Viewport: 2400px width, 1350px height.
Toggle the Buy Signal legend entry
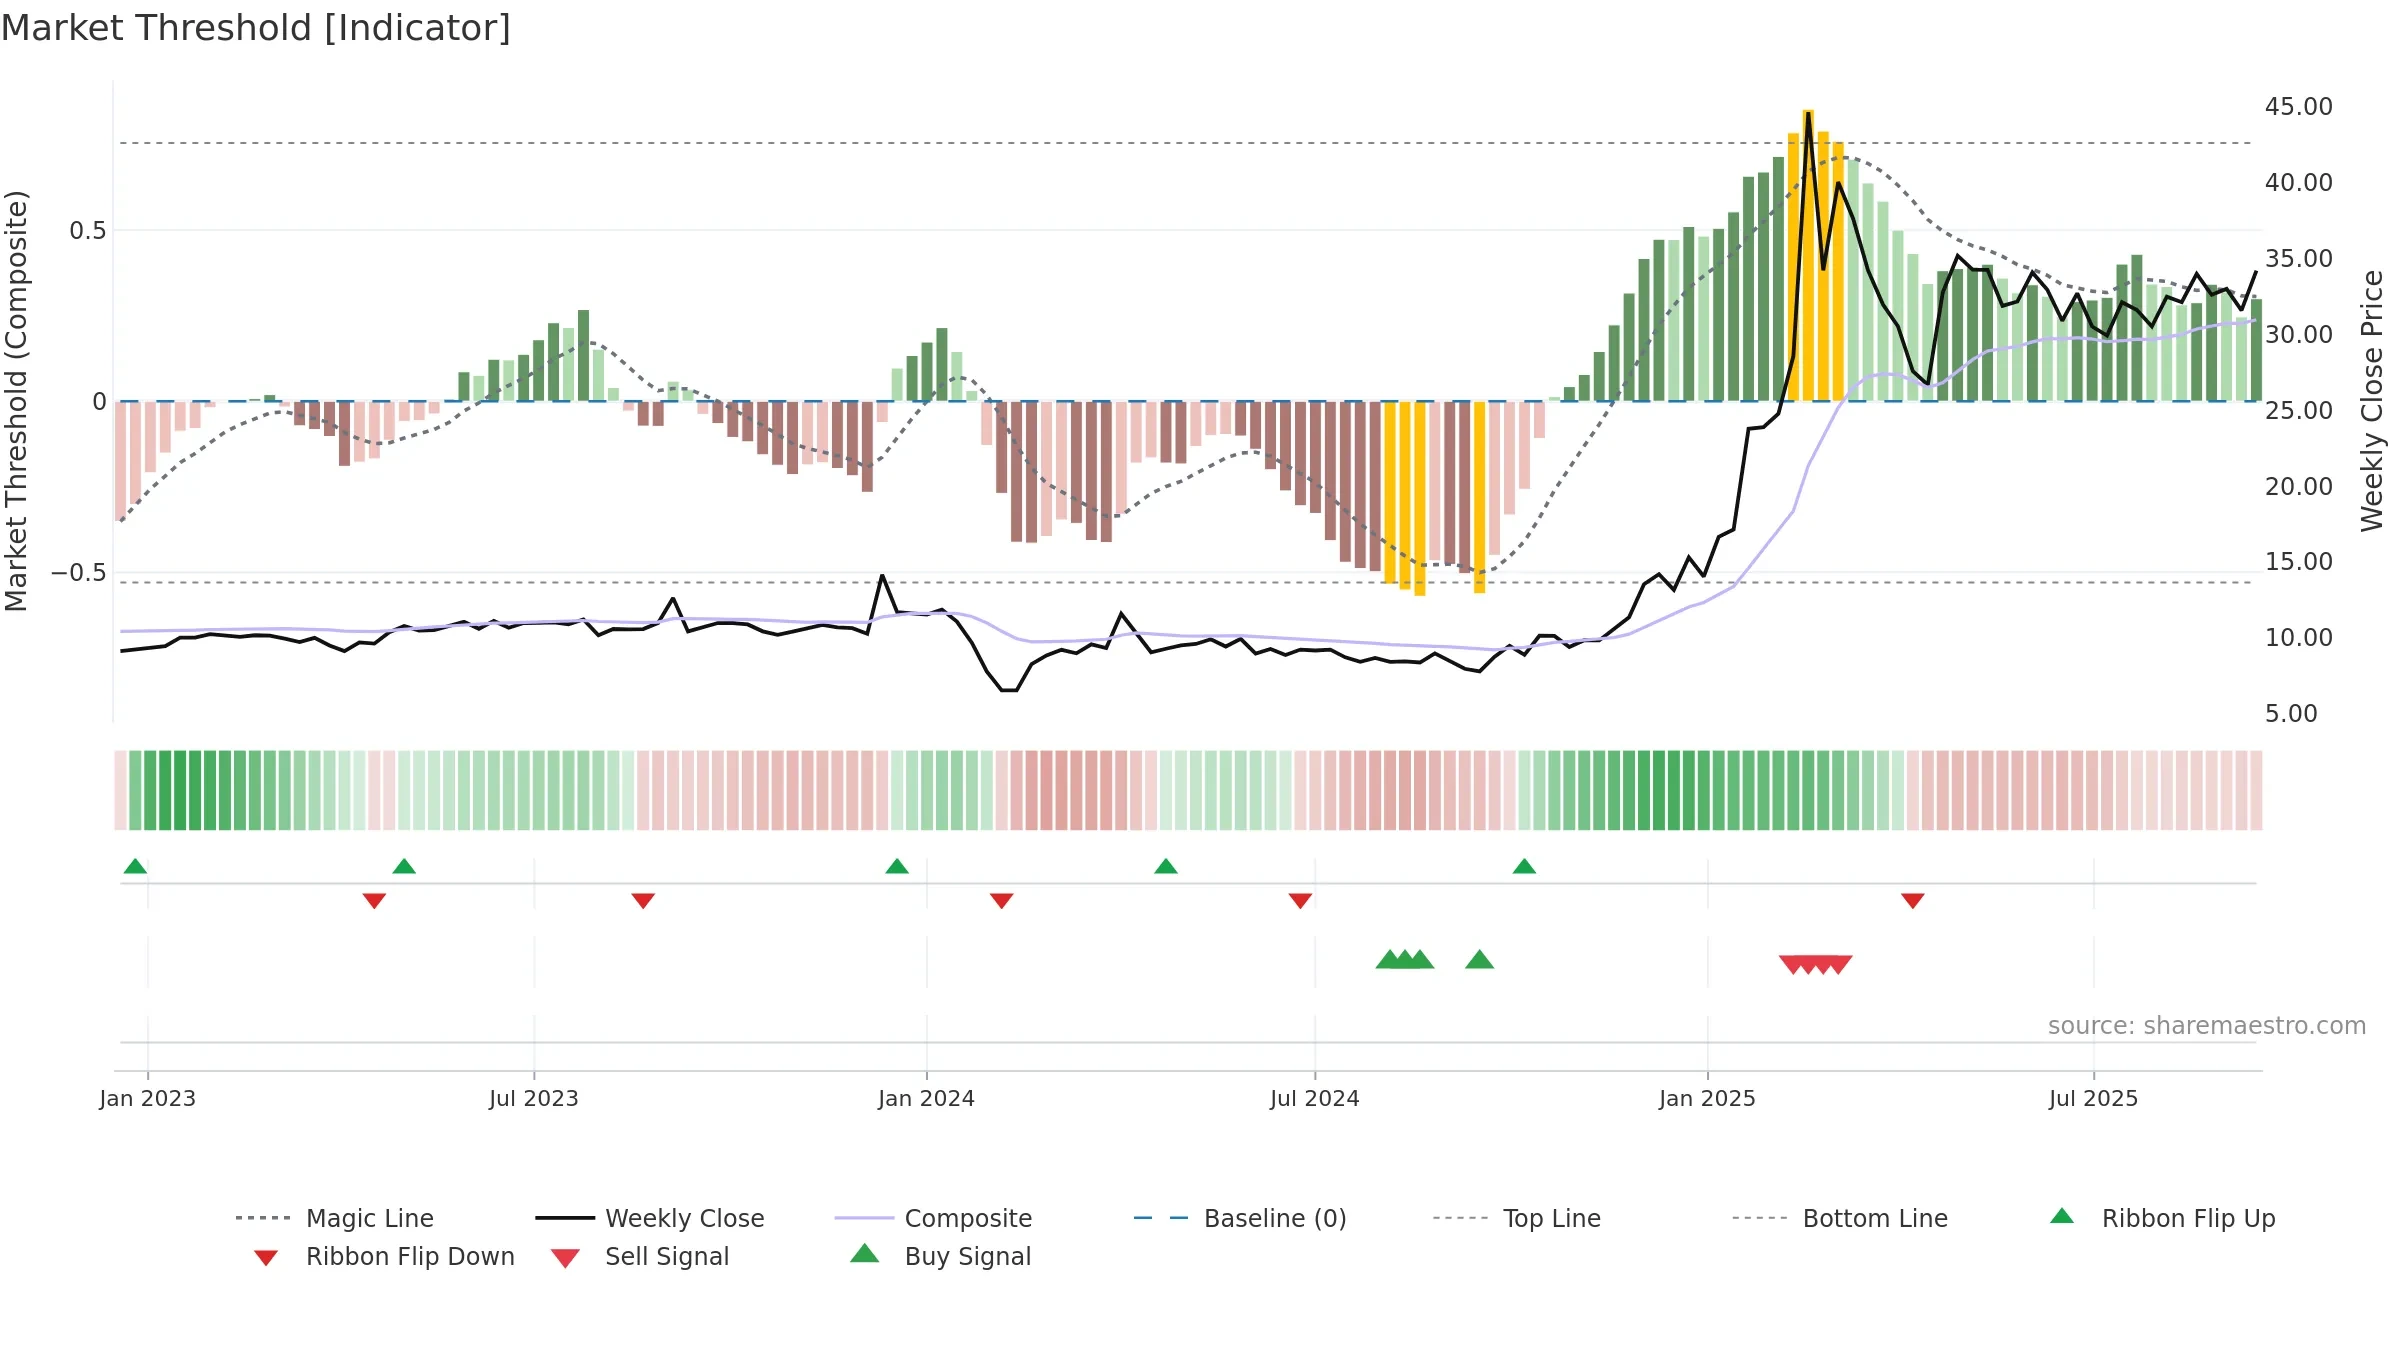940,1256
